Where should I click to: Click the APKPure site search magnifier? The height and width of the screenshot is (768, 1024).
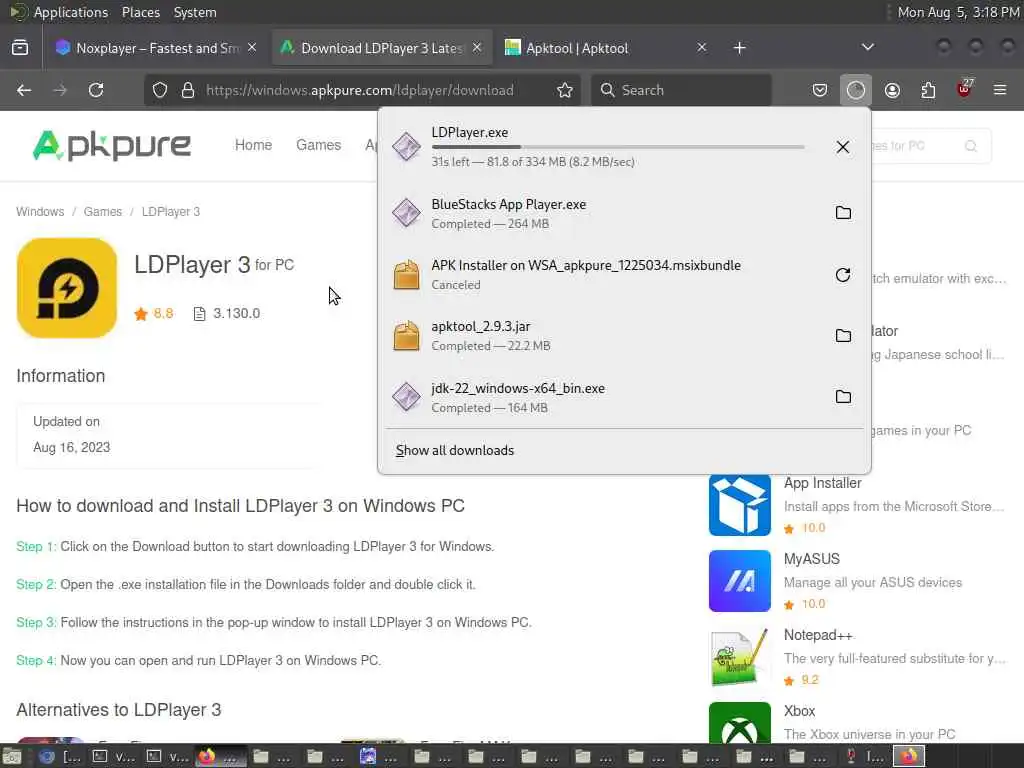971,146
